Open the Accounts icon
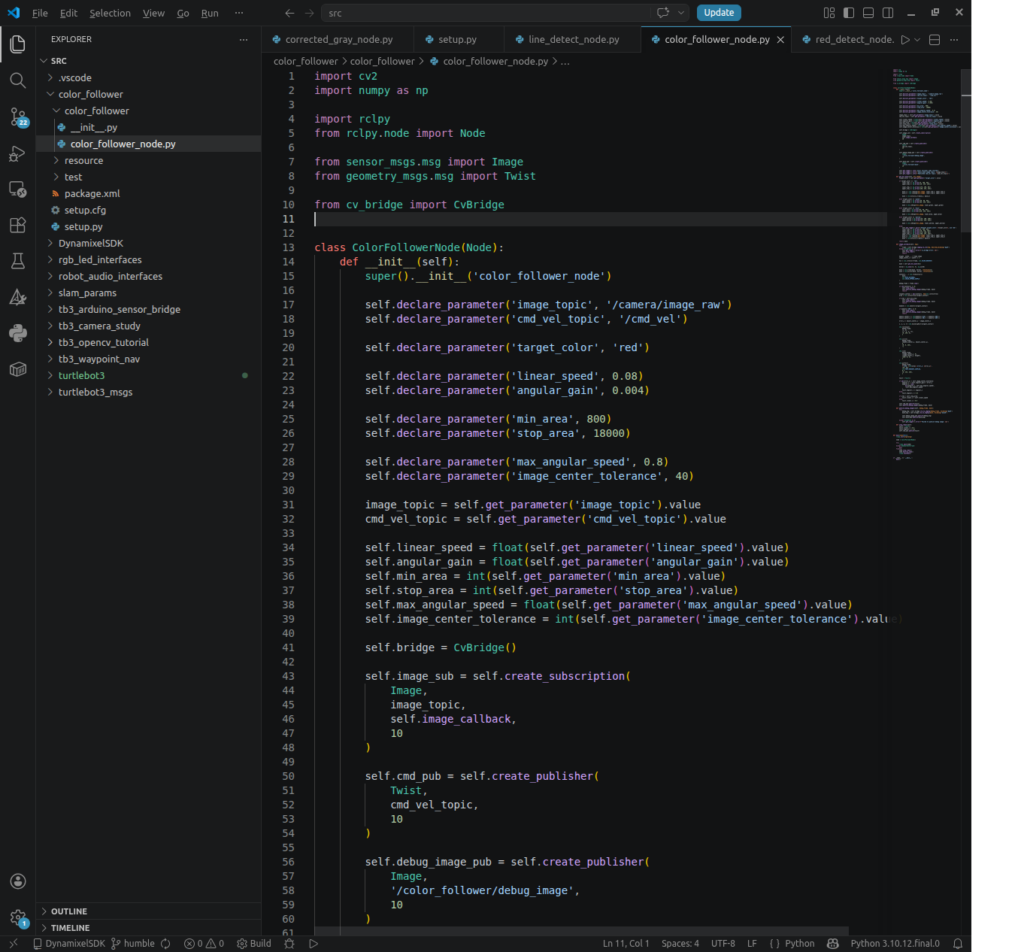1024x952 pixels. pos(18,881)
